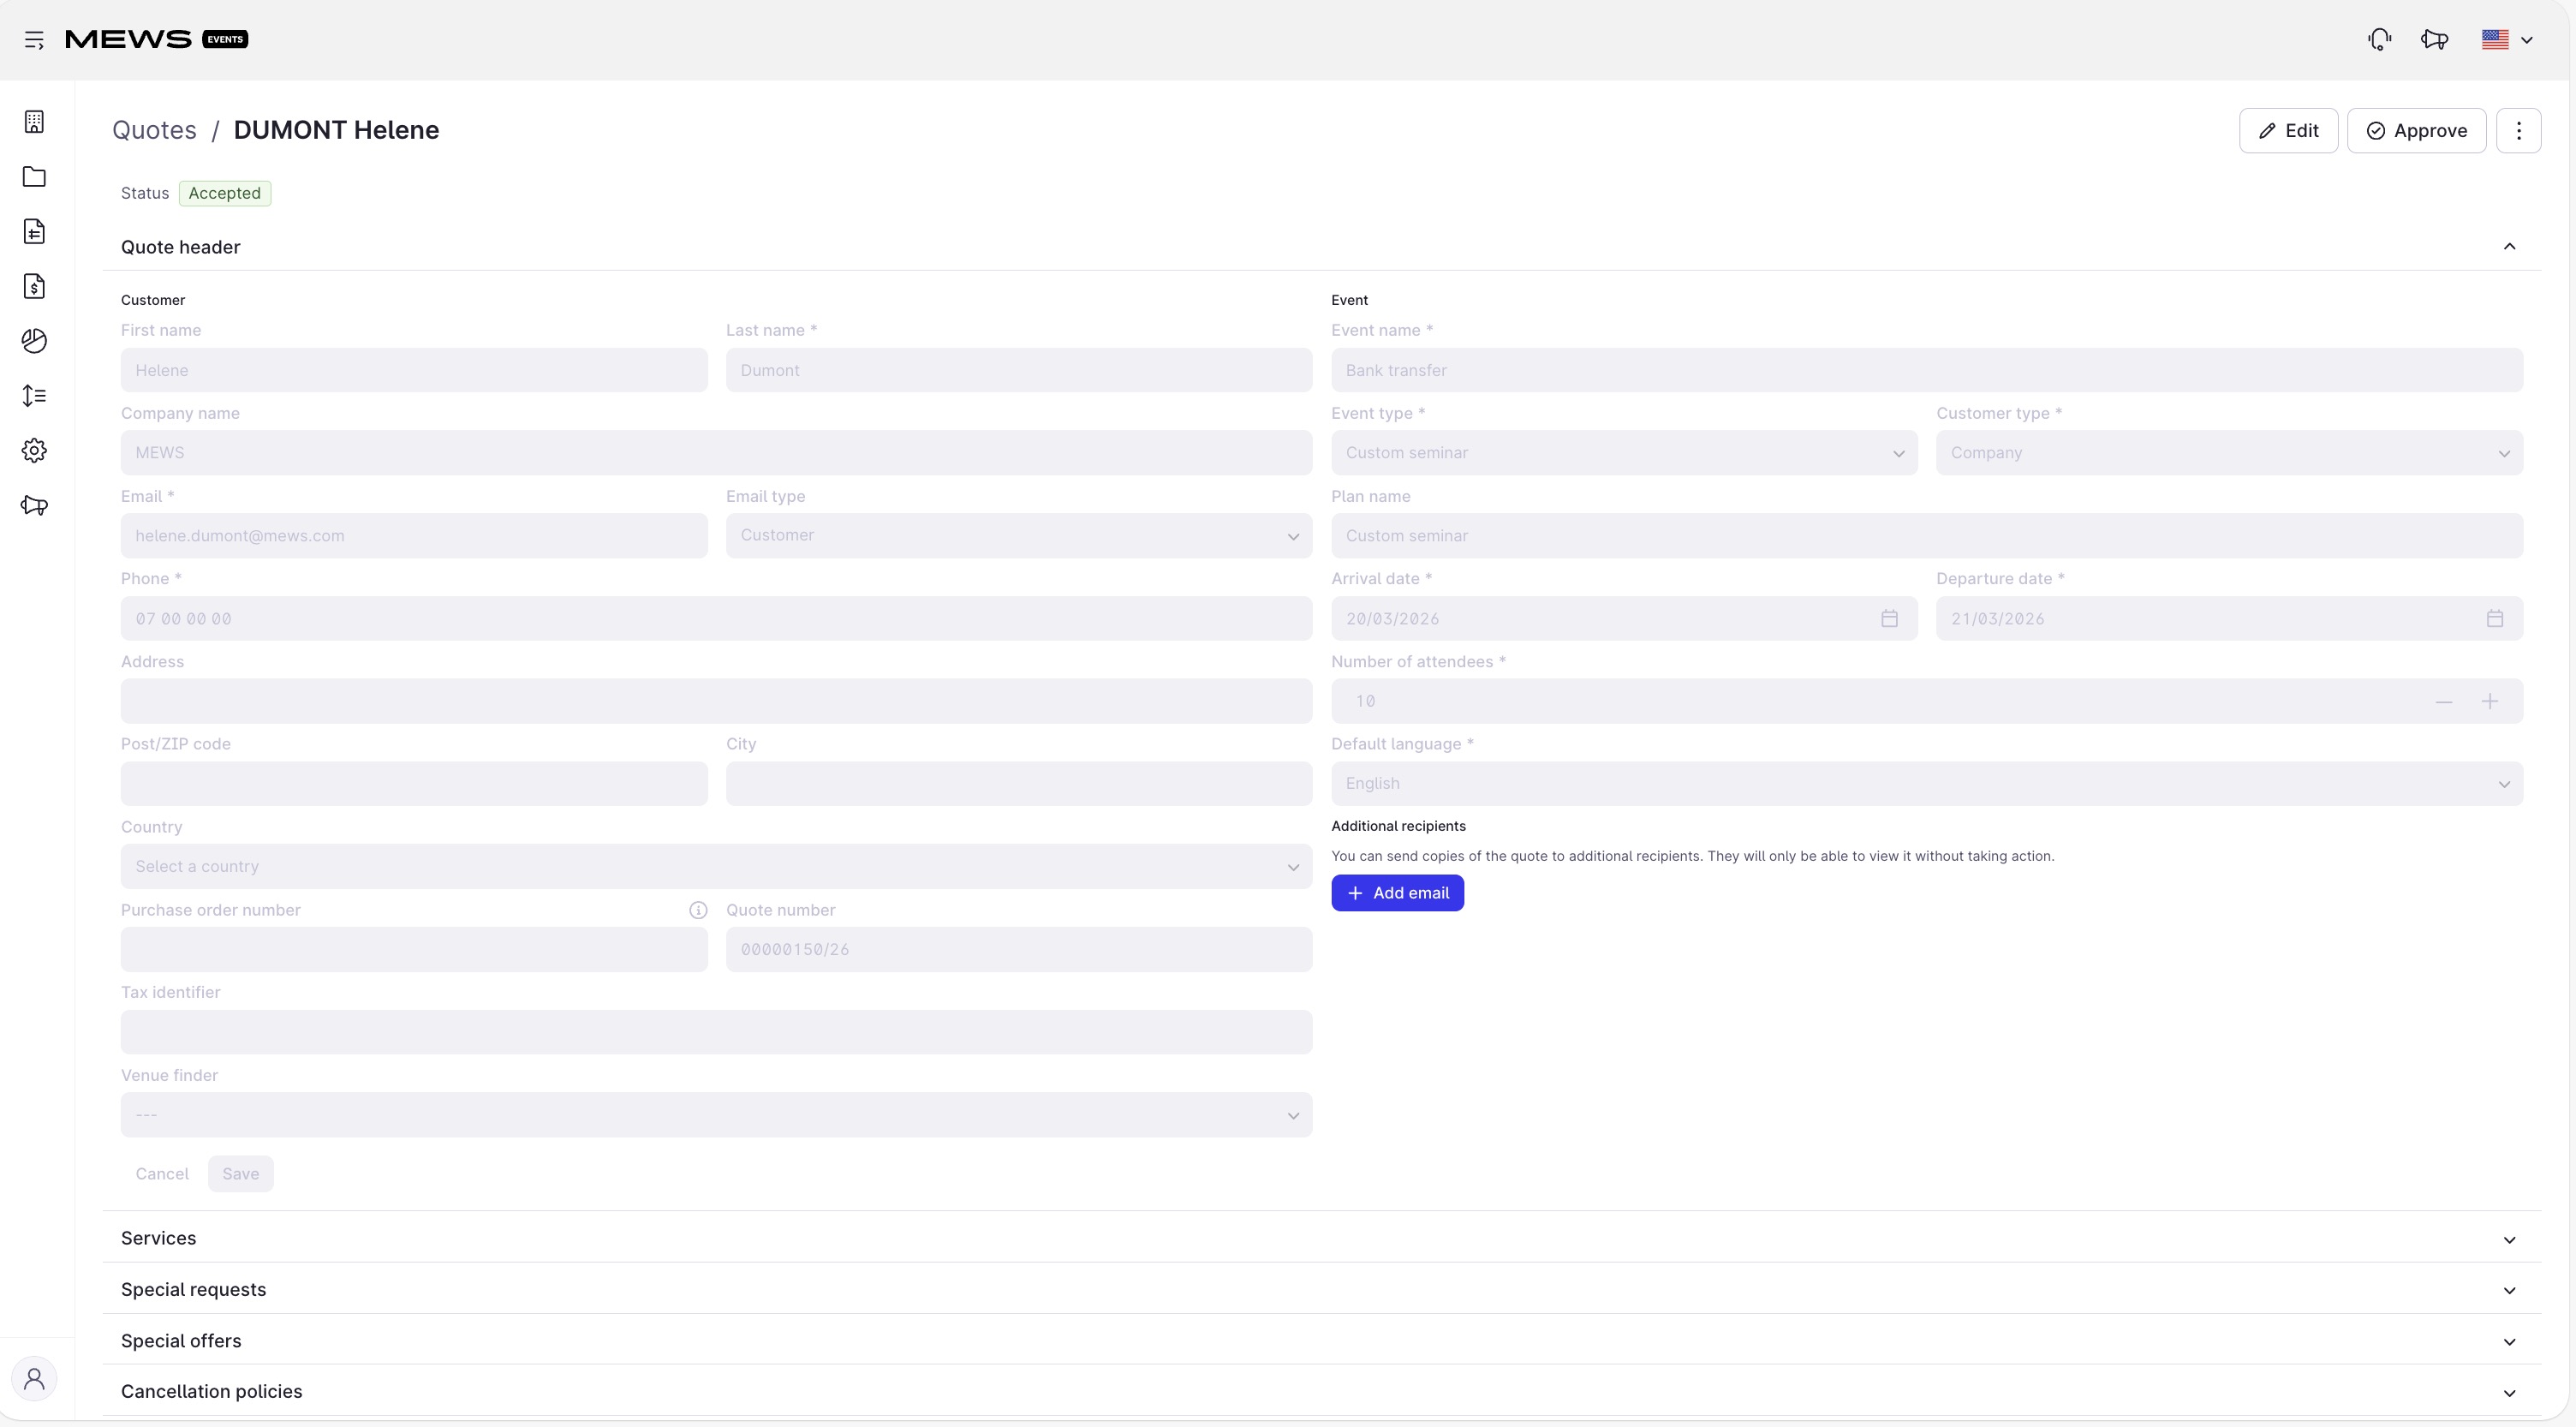Click the Event name field

[1927, 370]
